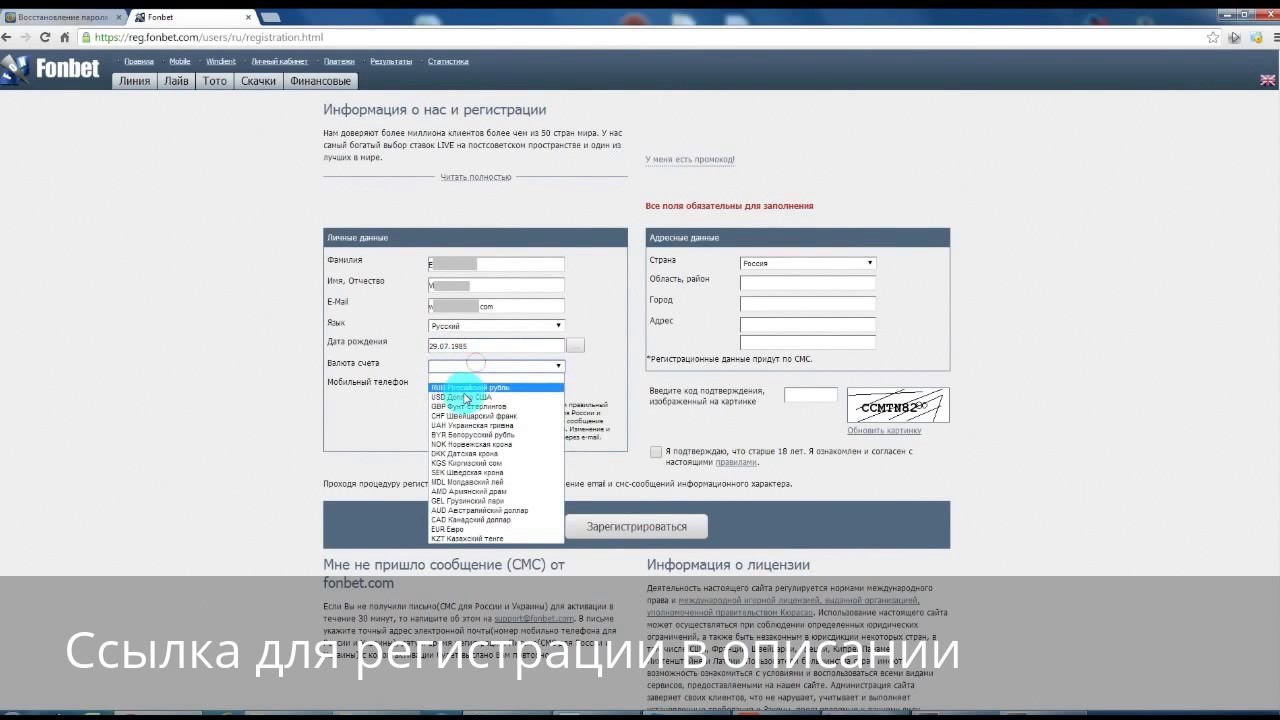Screen dimensions: 1280x720
Task: Select NOK Норвежская крона option
Action: pyautogui.click(x=496, y=444)
